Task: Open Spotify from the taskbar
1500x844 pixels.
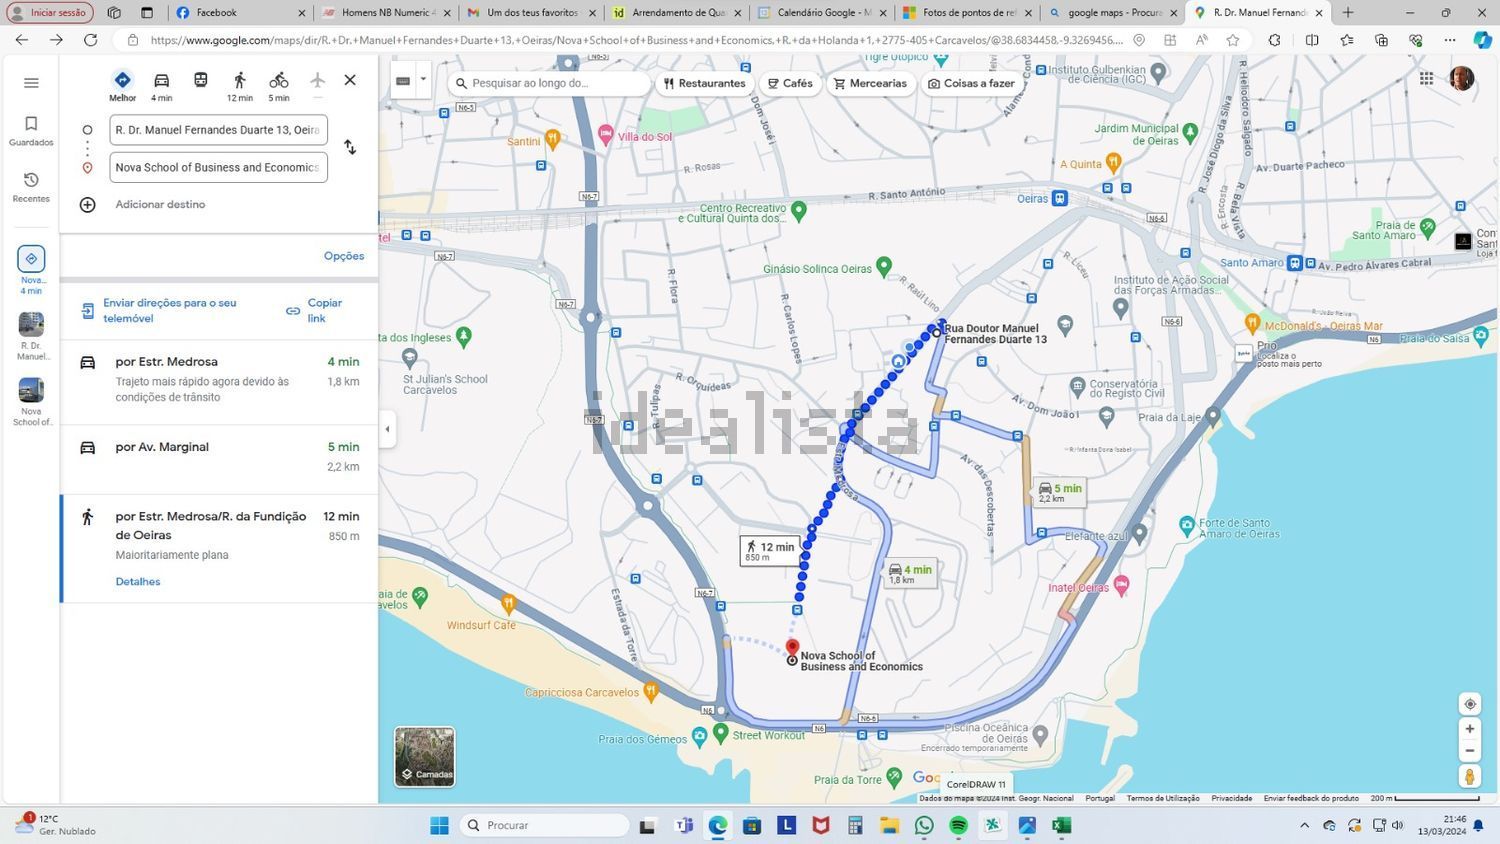Action: point(958,825)
